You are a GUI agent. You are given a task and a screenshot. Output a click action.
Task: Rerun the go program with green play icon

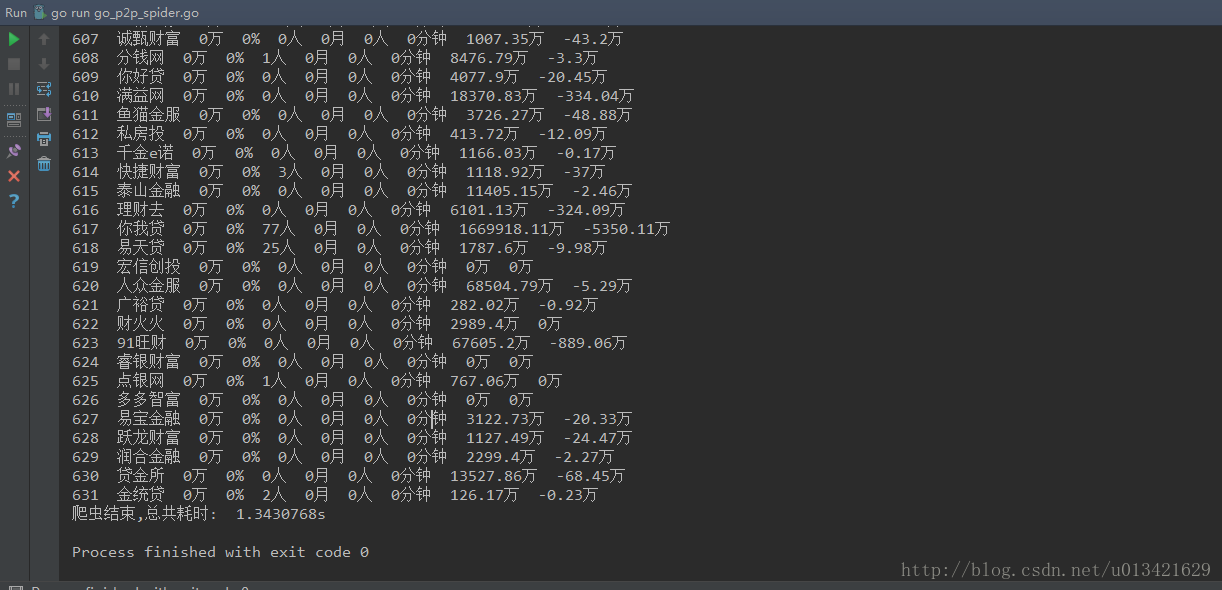14,39
